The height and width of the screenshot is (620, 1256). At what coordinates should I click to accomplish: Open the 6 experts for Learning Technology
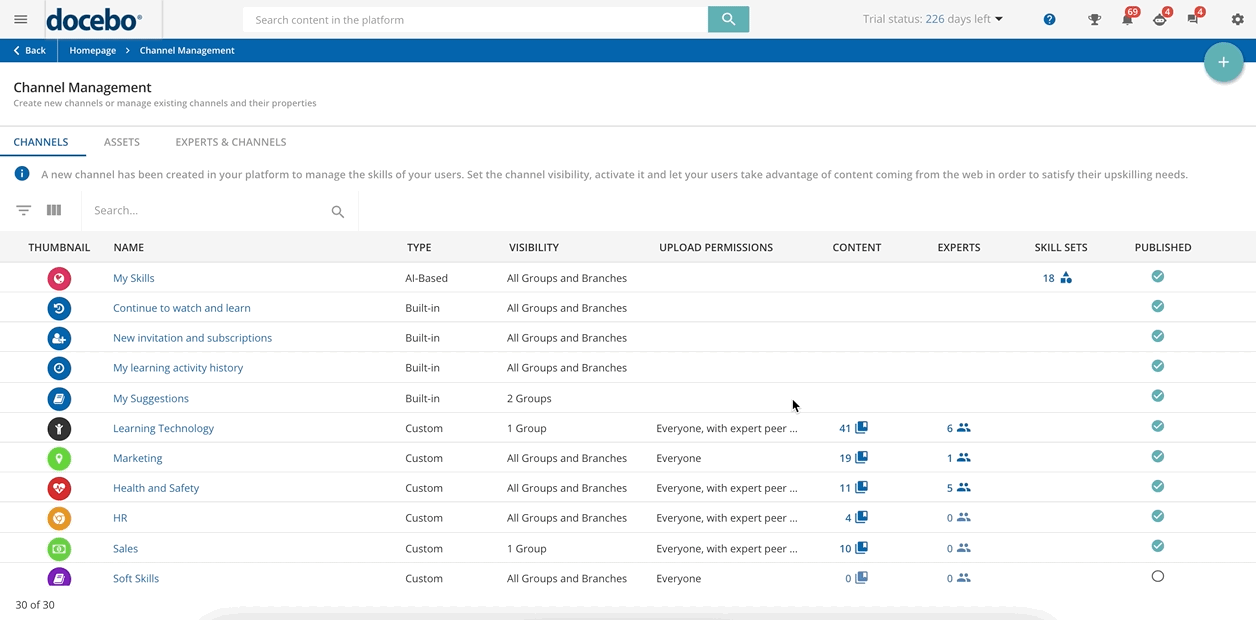click(x=958, y=428)
